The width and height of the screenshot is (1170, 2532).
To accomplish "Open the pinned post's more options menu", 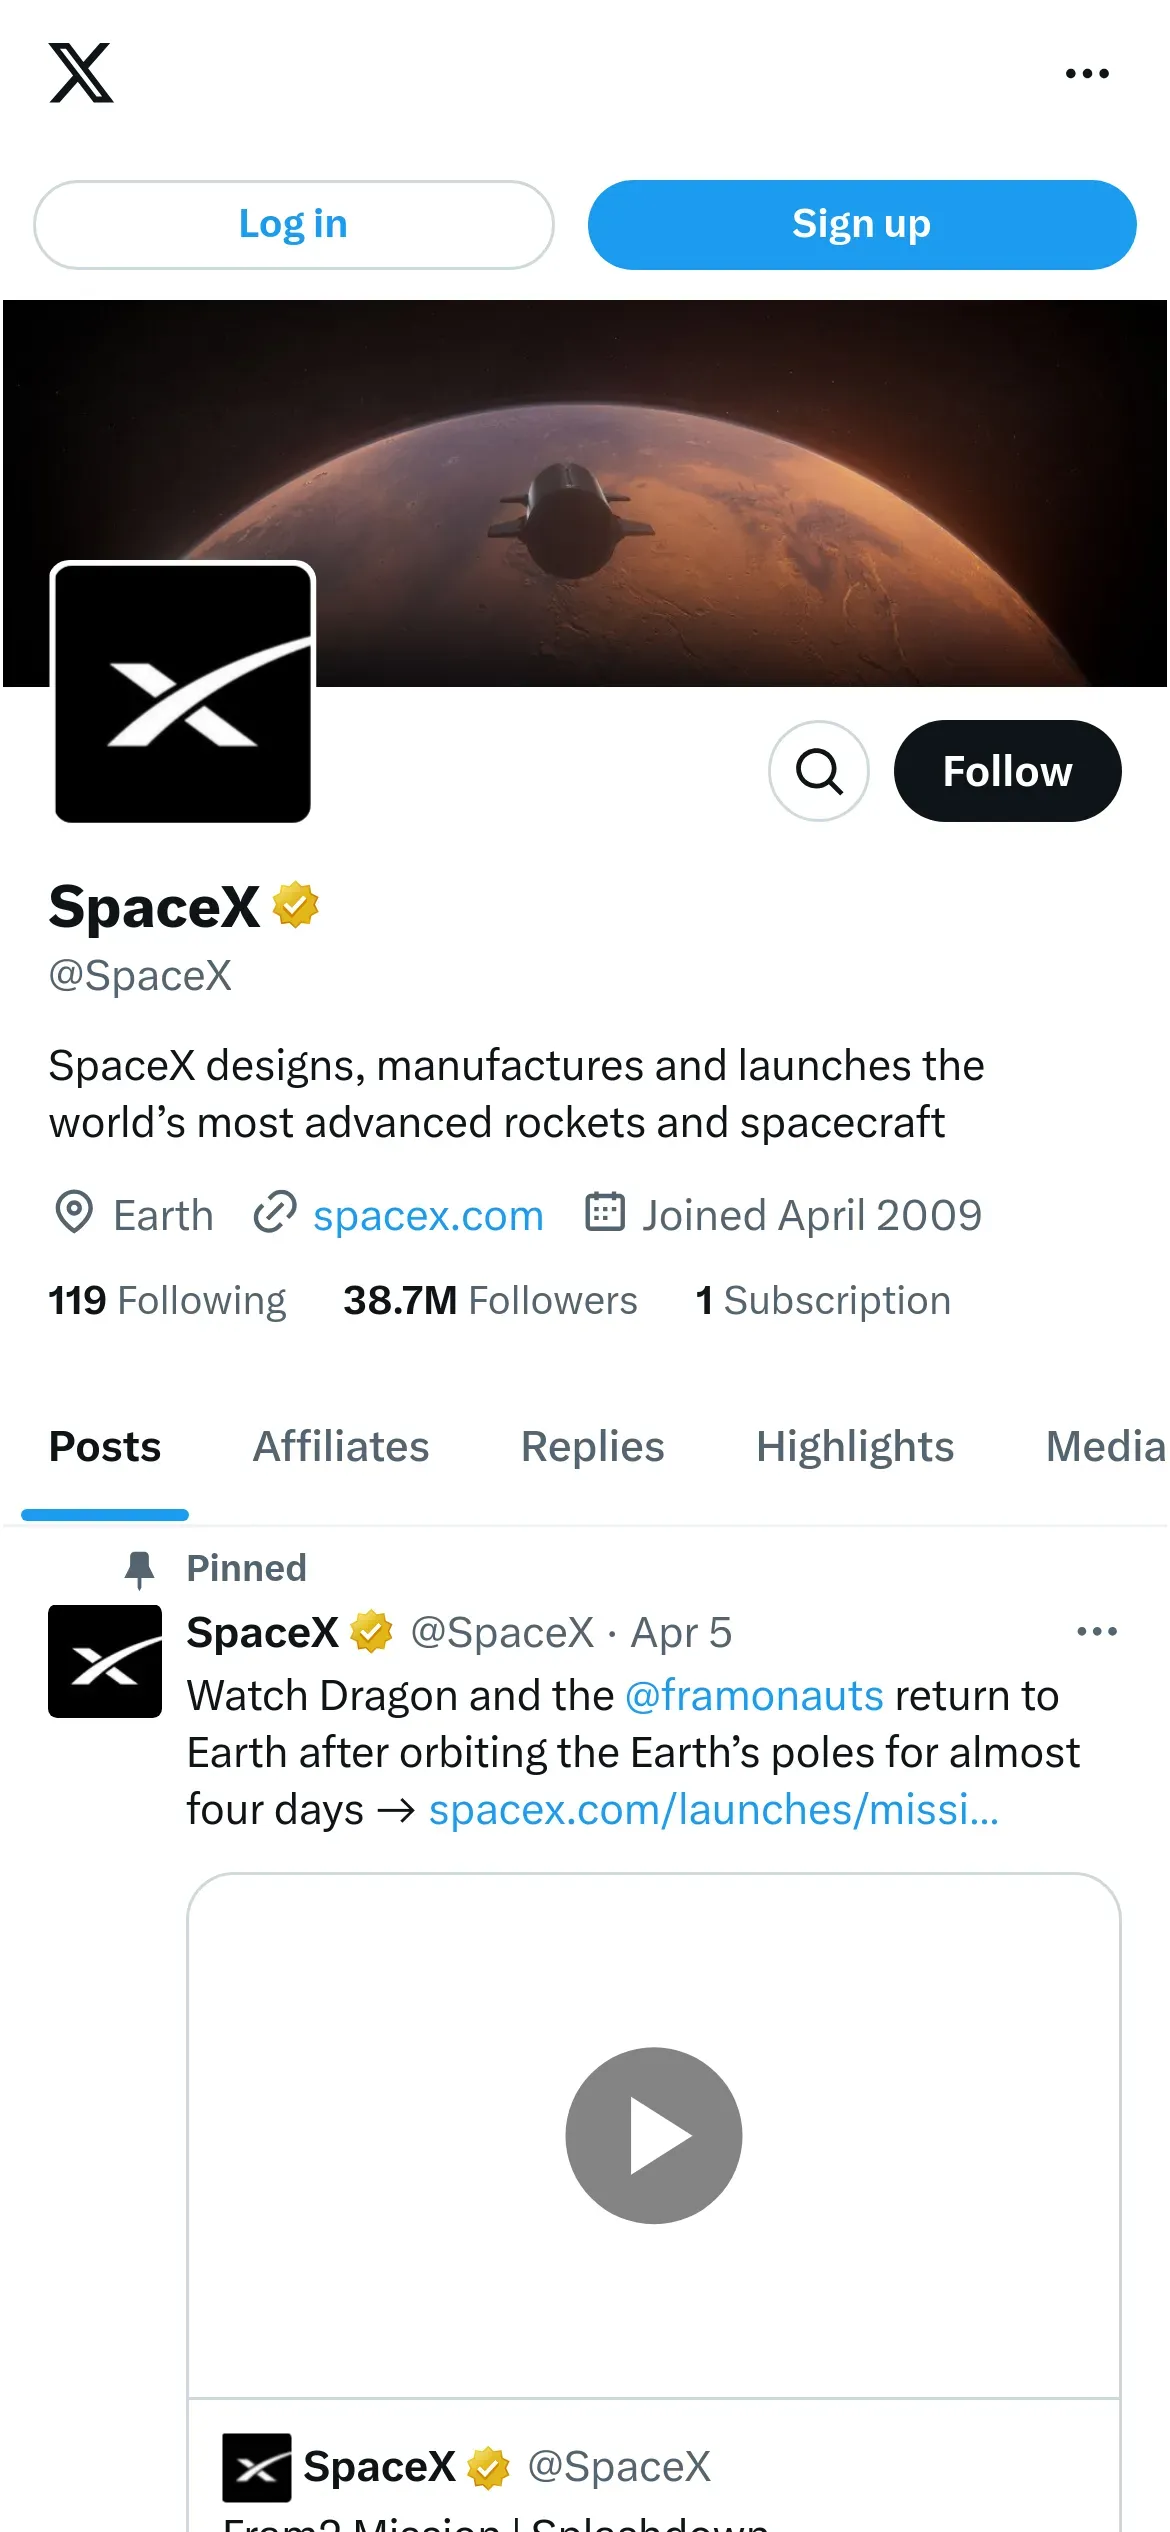I will 1097,1632.
